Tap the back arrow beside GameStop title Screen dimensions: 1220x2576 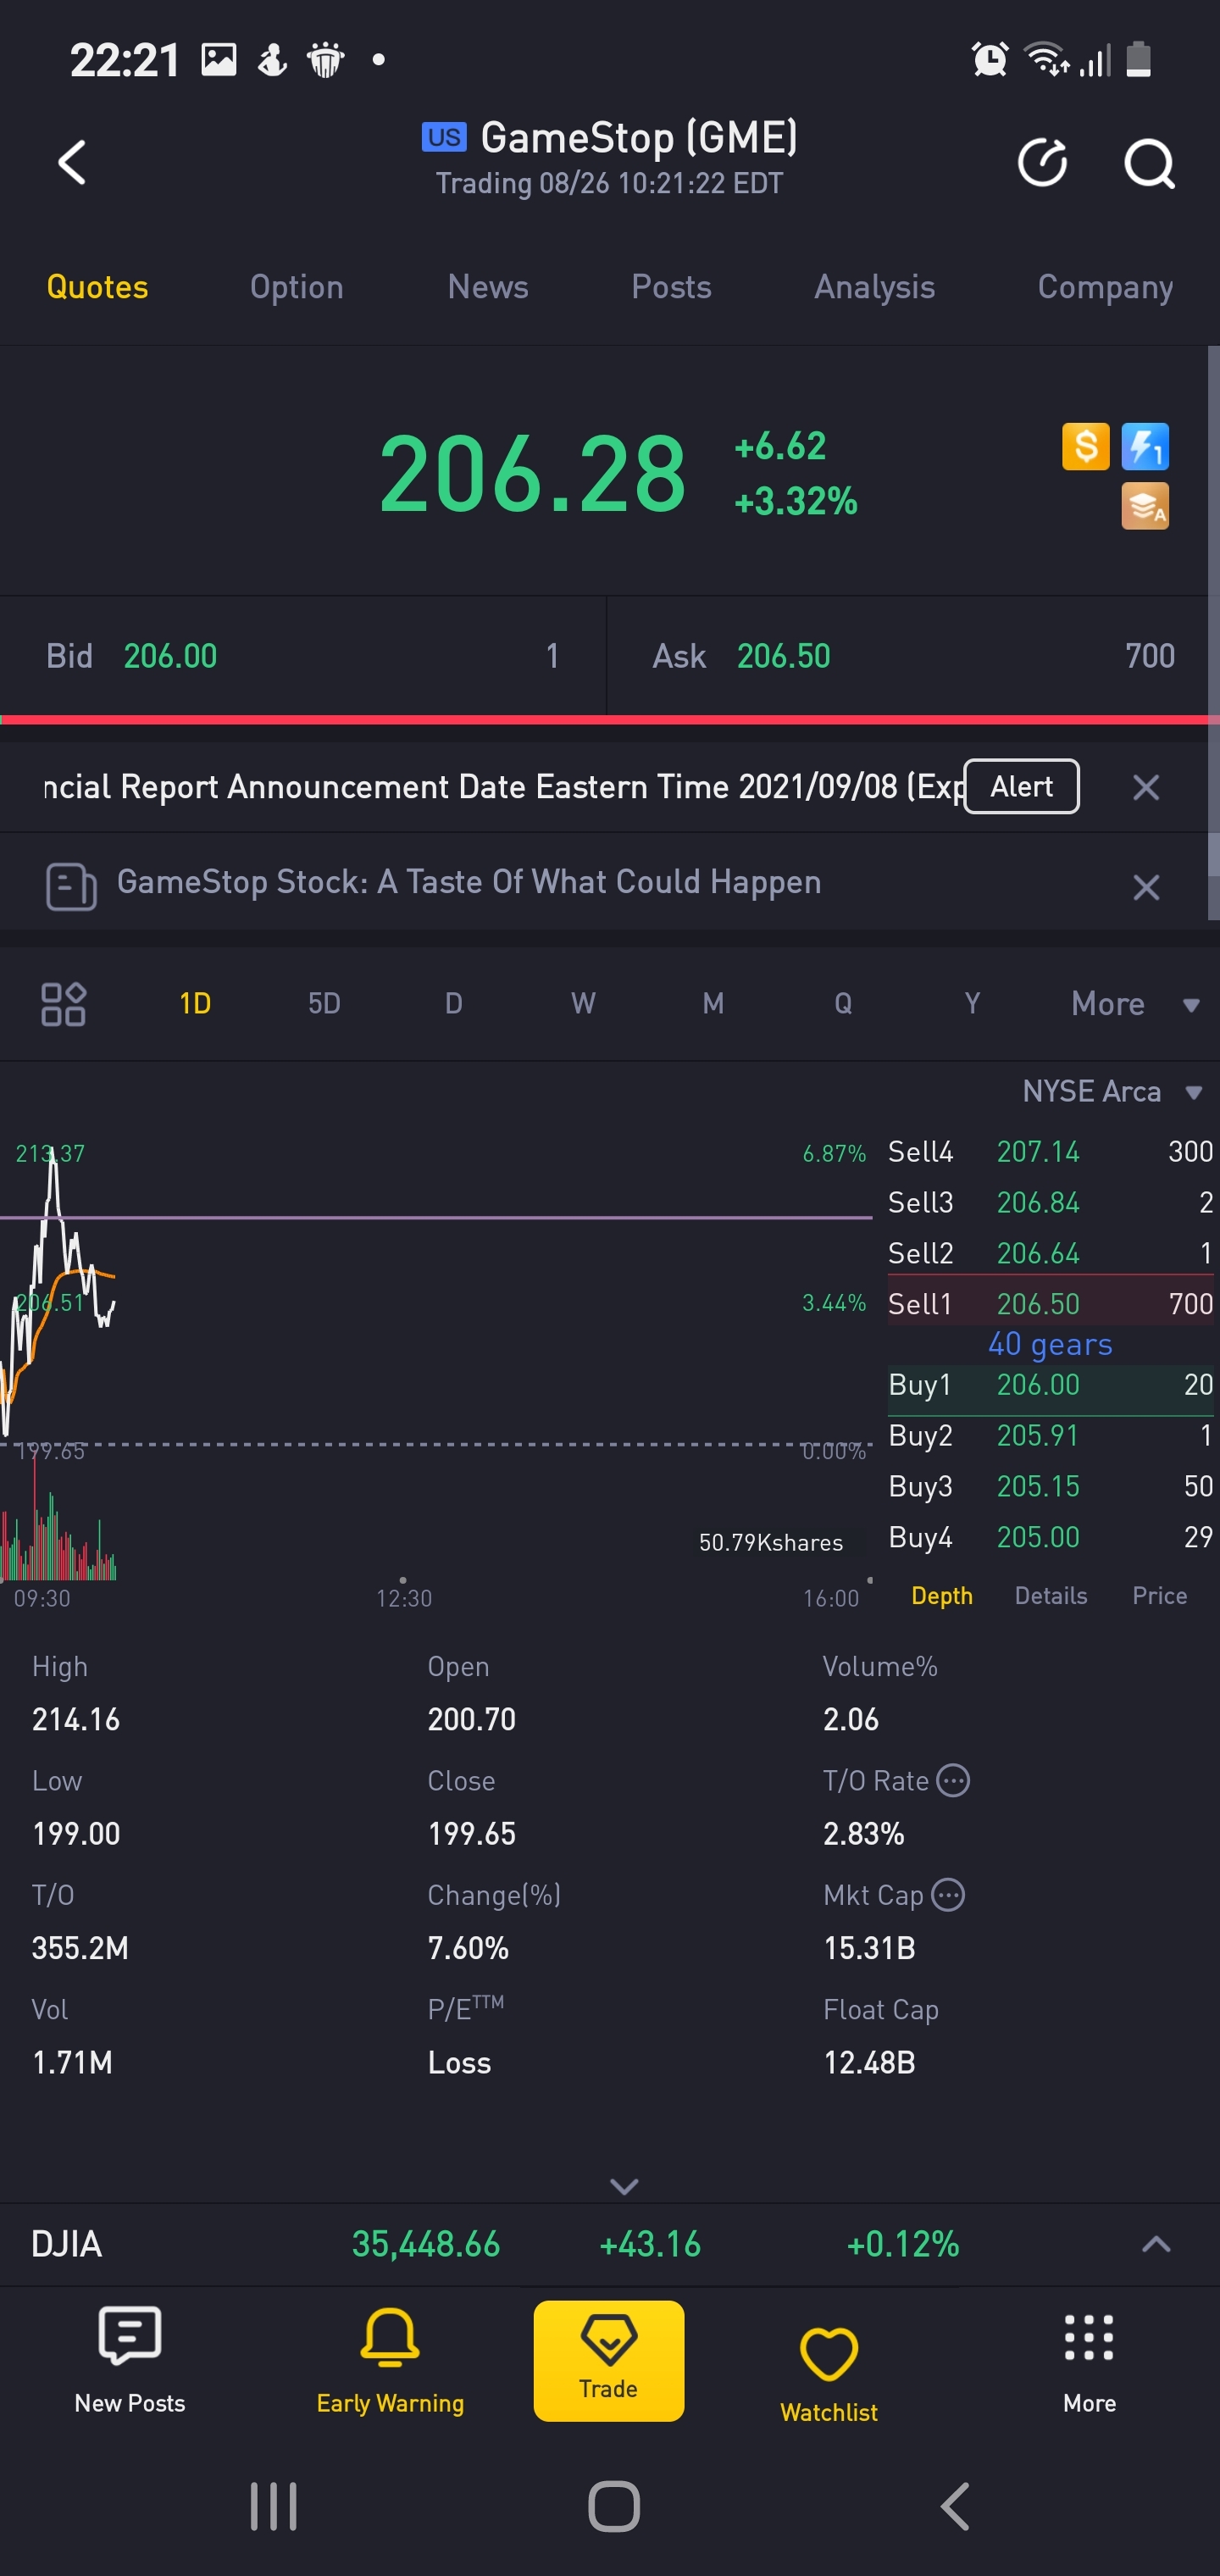point(72,163)
